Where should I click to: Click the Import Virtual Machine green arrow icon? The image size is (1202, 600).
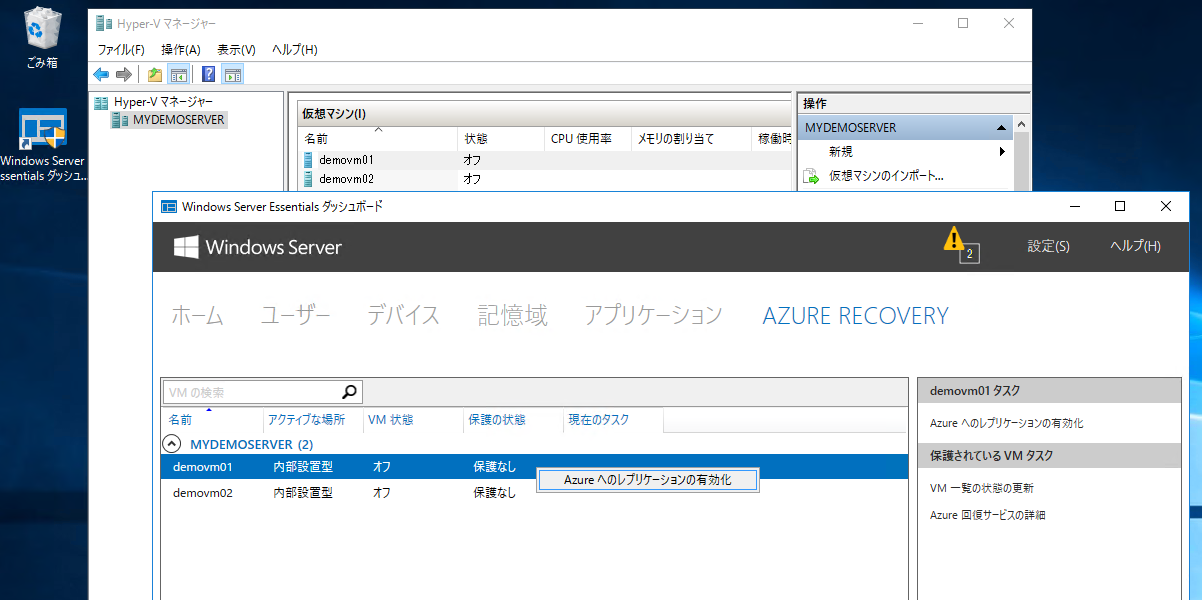pyautogui.click(x=811, y=176)
